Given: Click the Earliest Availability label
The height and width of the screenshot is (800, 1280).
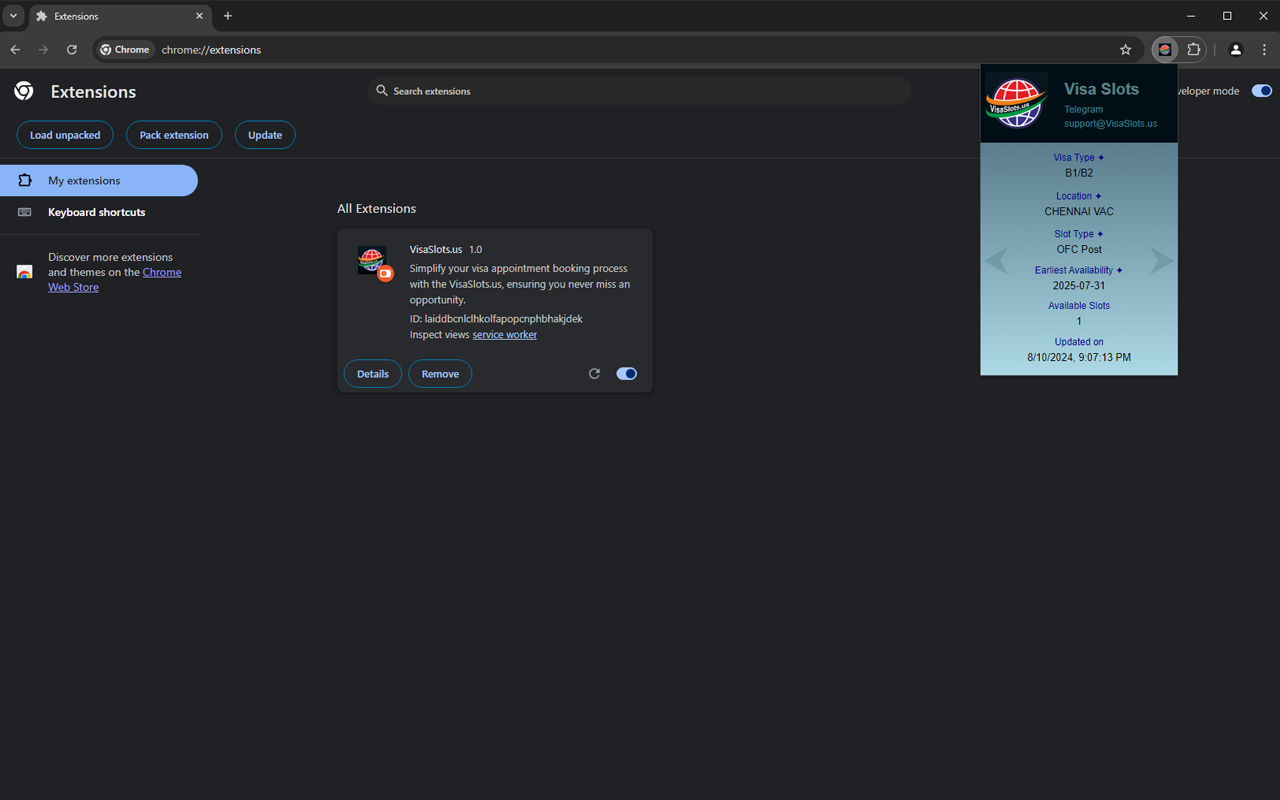Looking at the screenshot, I should 1079,270.
